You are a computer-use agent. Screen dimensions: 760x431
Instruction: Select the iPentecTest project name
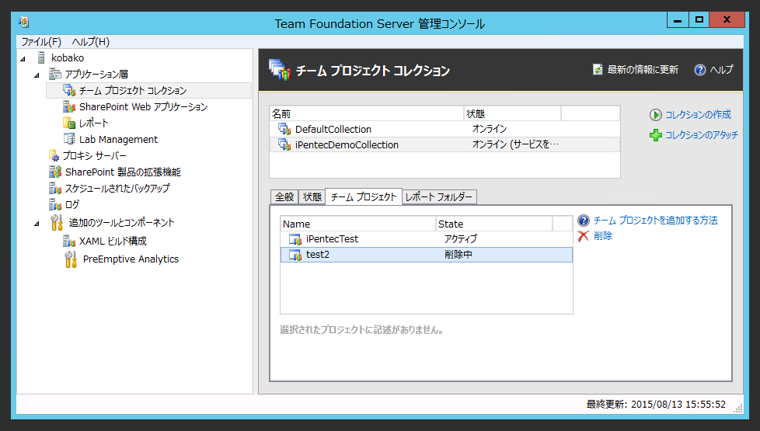click(332, 239)
